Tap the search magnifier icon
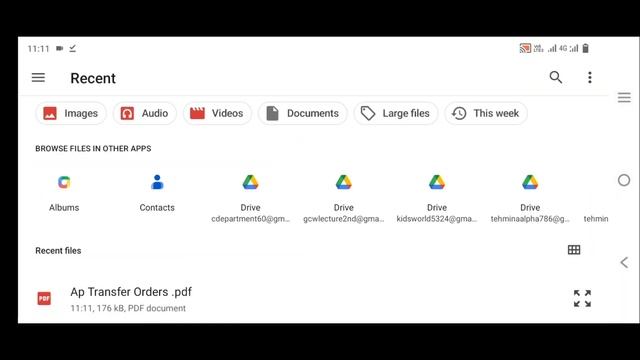The image size is (640, 360). 556,77
